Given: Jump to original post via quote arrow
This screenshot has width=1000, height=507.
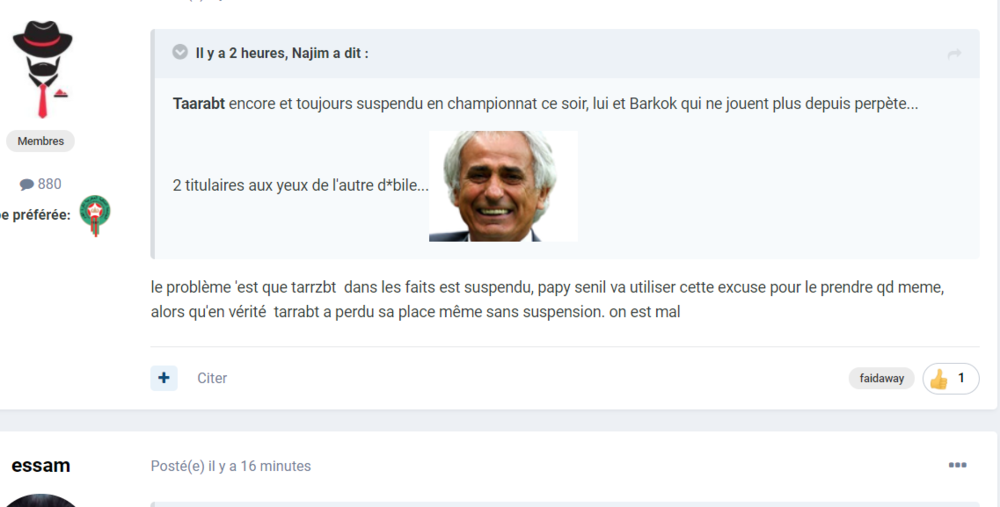Looking at the screenshot, I should click(954, 54).
